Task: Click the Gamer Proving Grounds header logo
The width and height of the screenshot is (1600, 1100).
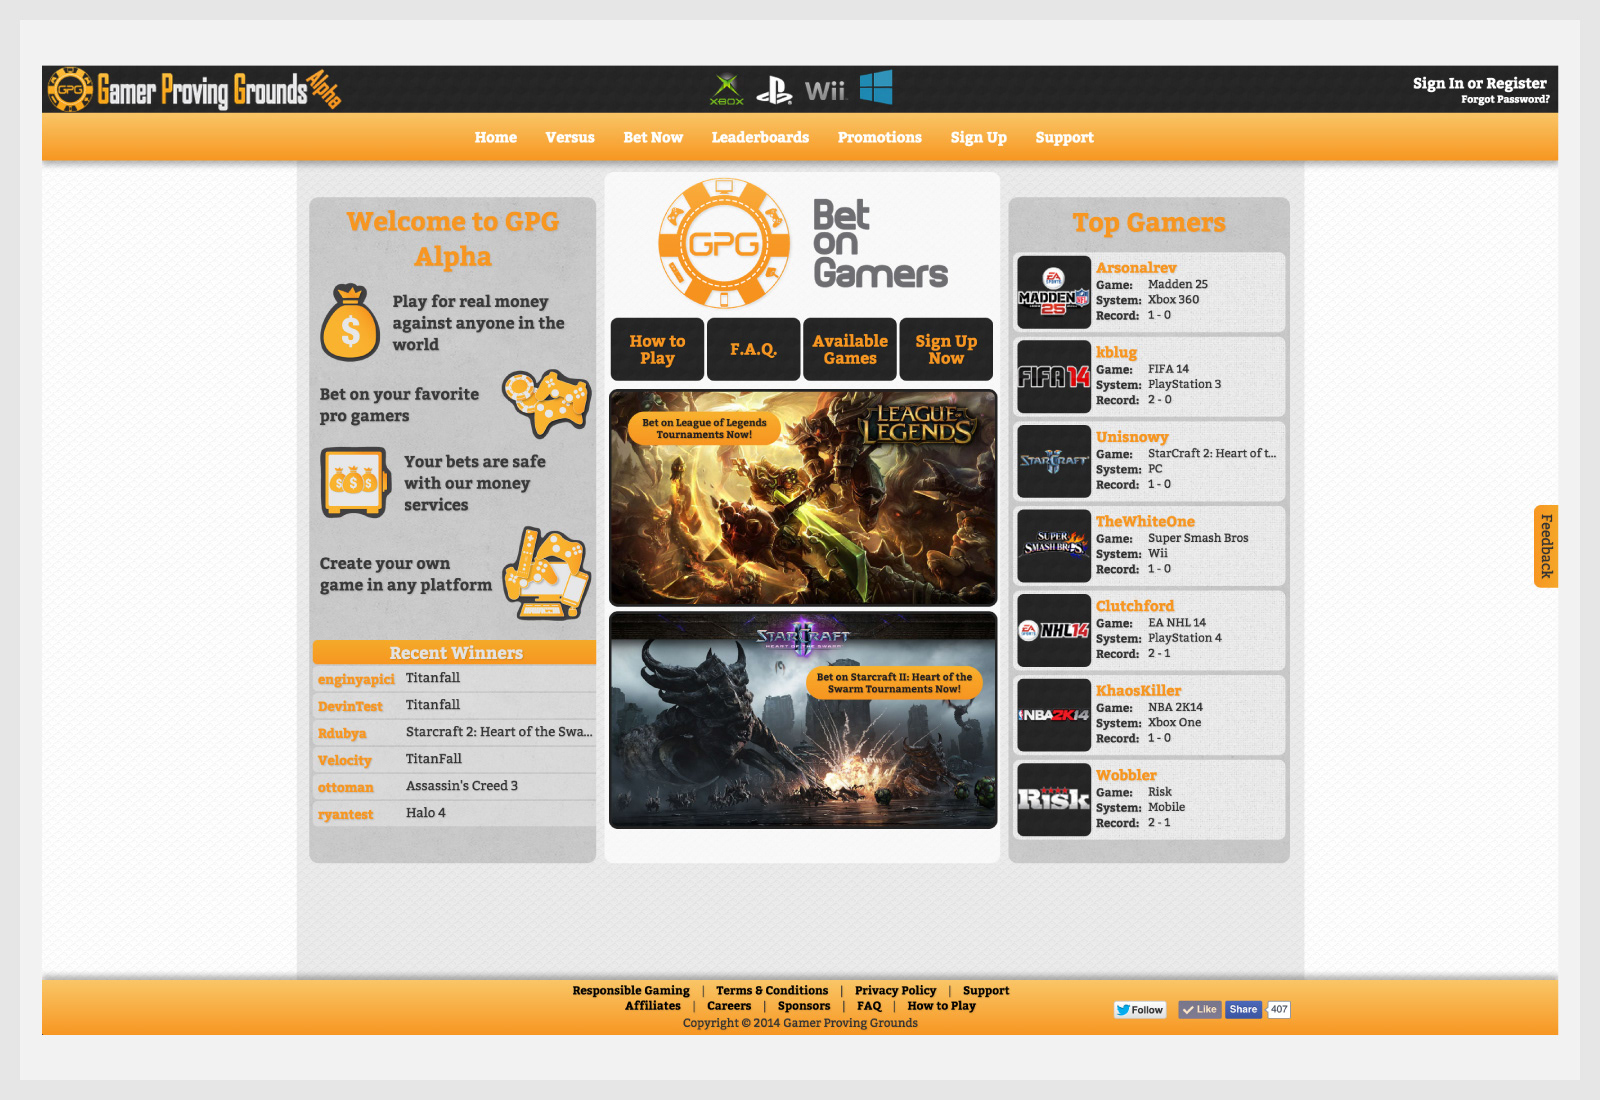Action: click(x=194, y=89)
